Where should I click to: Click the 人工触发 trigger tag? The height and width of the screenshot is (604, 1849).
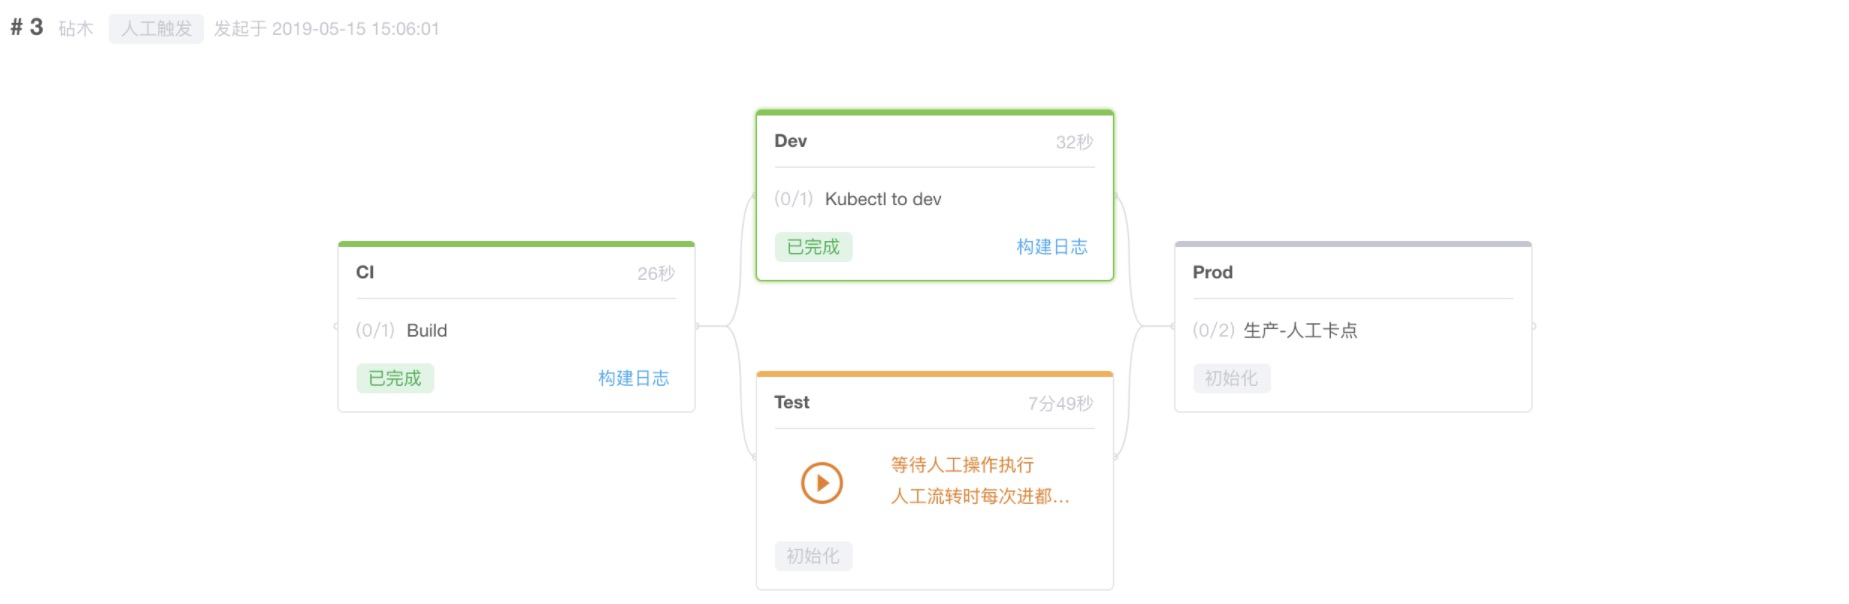[x=156, y=29]
